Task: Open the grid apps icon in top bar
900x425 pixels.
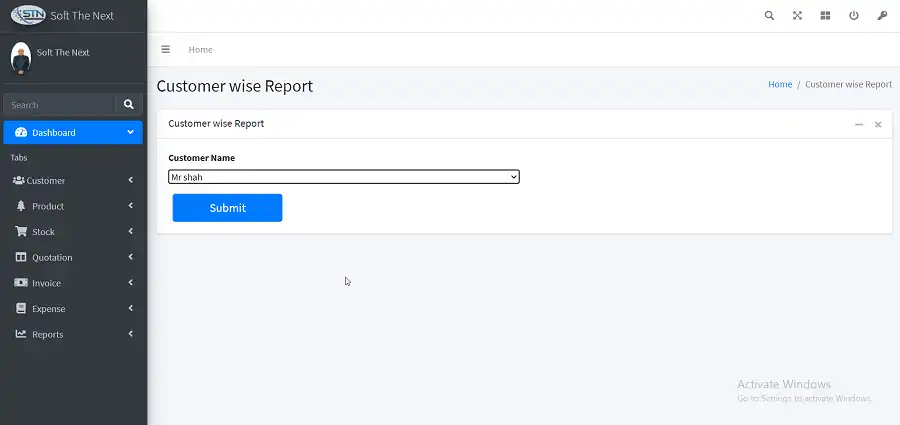Action: pos(825,16)
